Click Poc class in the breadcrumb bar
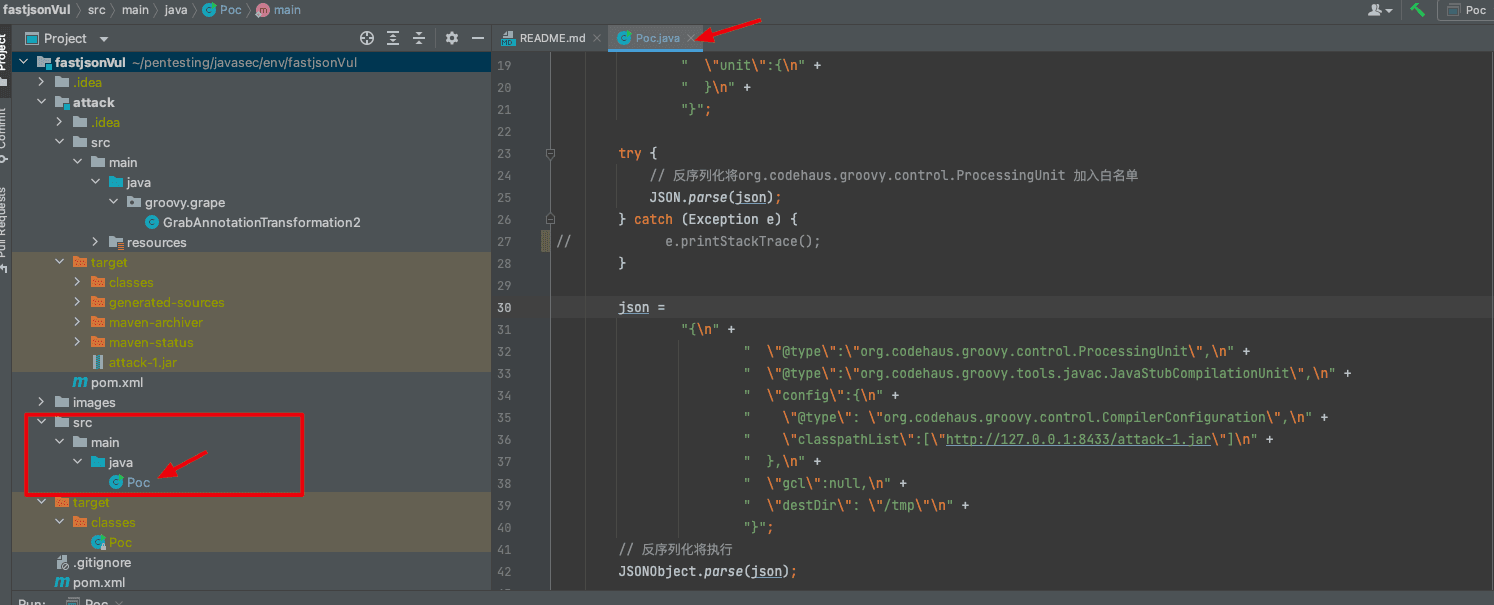The height and width of the screenshot is (605, 1494). pyautogui.click(x=222, y=10)
